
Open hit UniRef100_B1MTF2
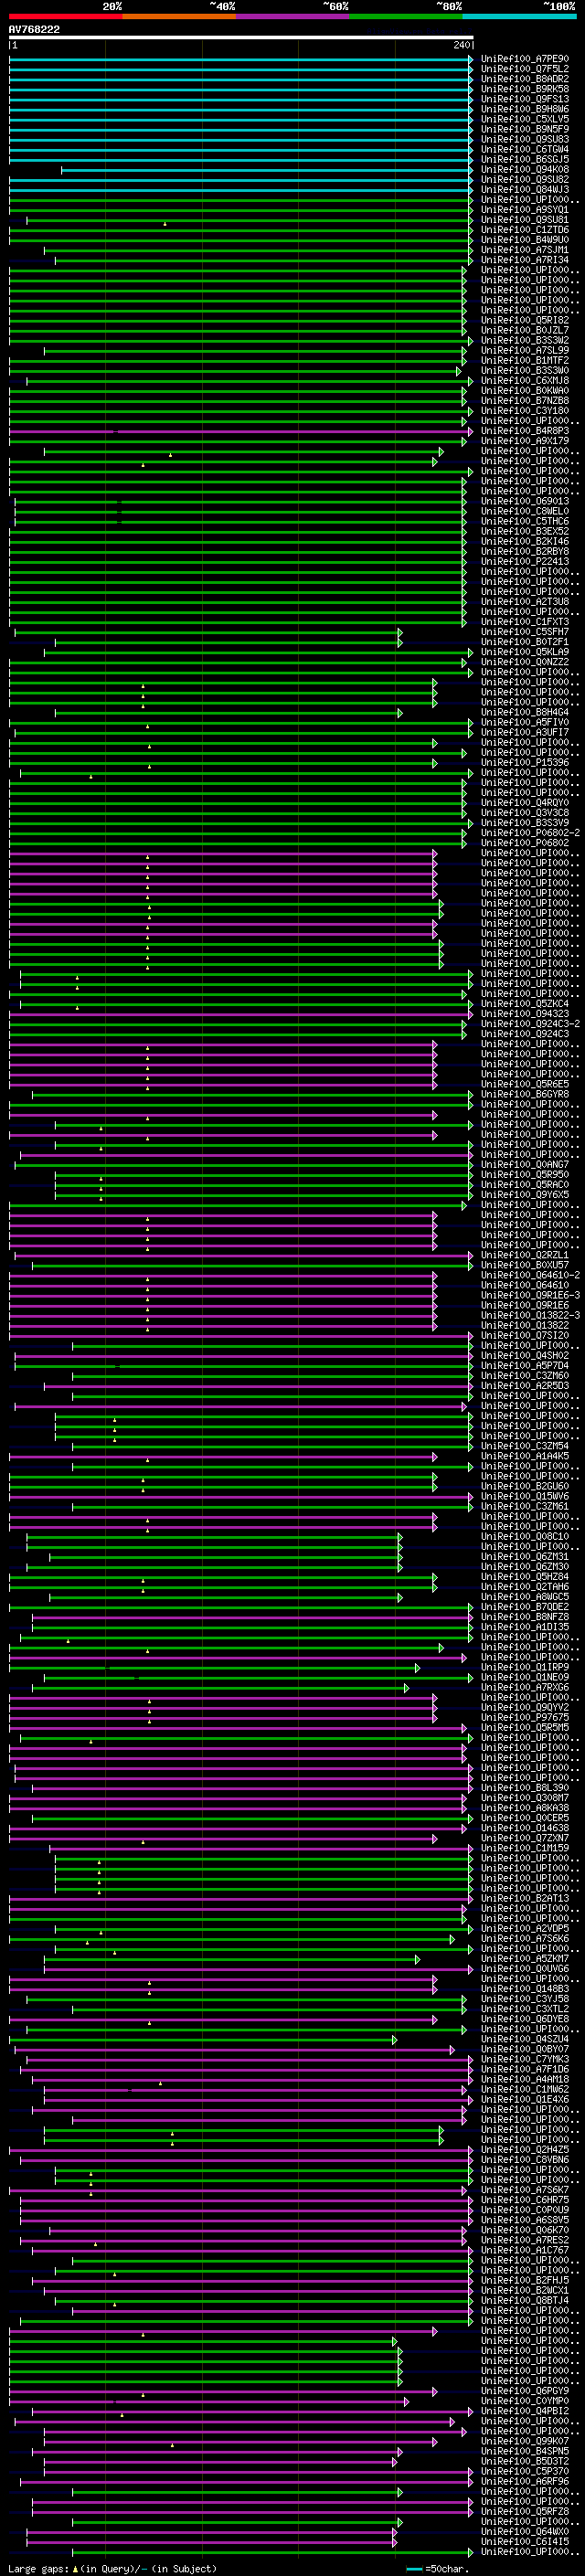(x=525, y=361)
